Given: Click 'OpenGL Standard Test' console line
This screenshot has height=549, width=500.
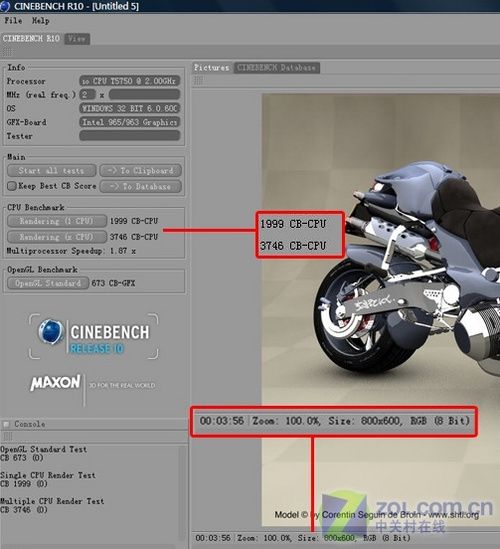Looking at the screenshot, I should tap(43, 449).
